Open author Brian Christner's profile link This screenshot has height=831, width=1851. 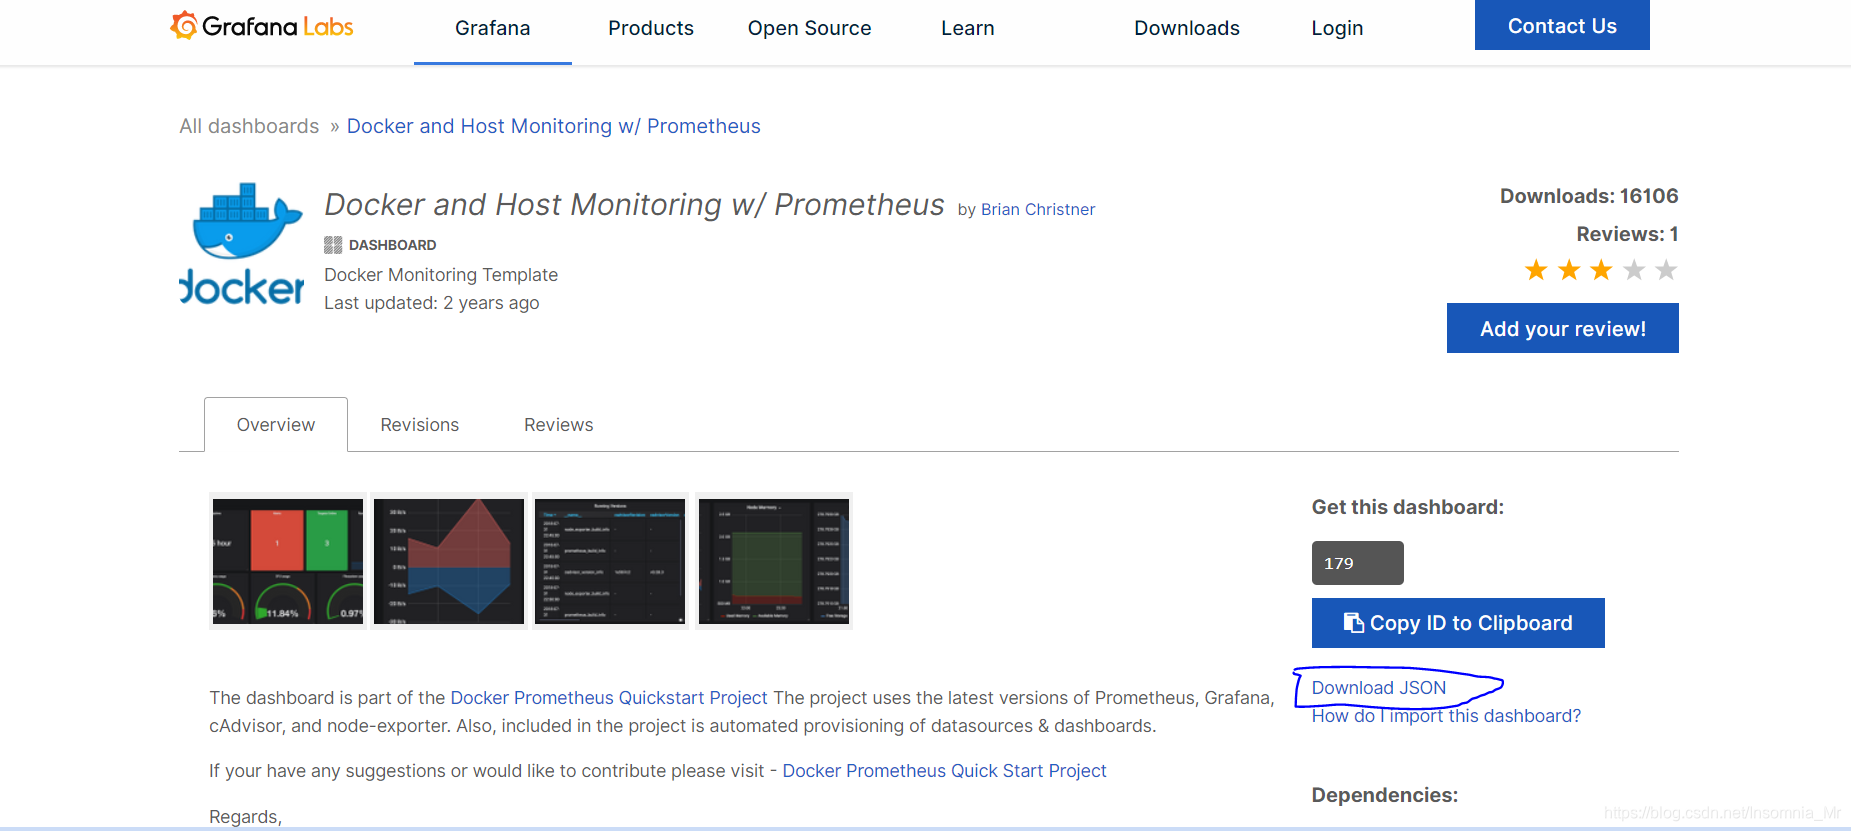click(x=1038, y=209)
